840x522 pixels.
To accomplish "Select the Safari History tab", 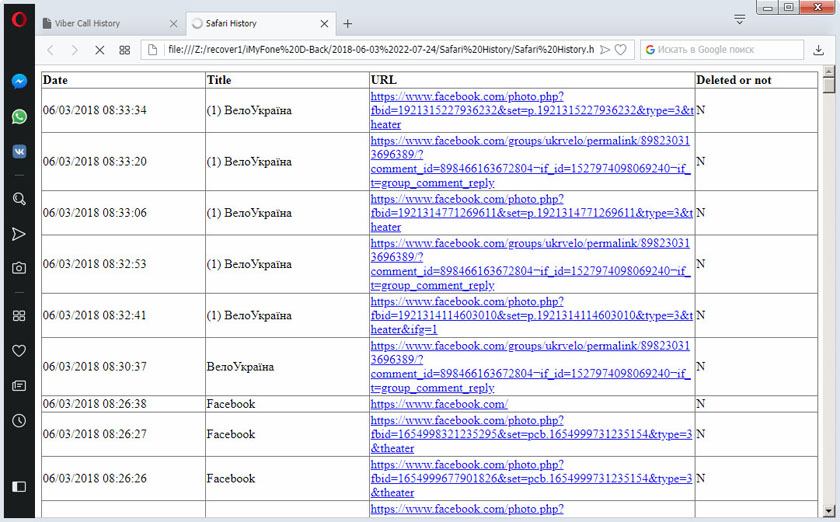I will pyautogui.click(x=261, y=24).
